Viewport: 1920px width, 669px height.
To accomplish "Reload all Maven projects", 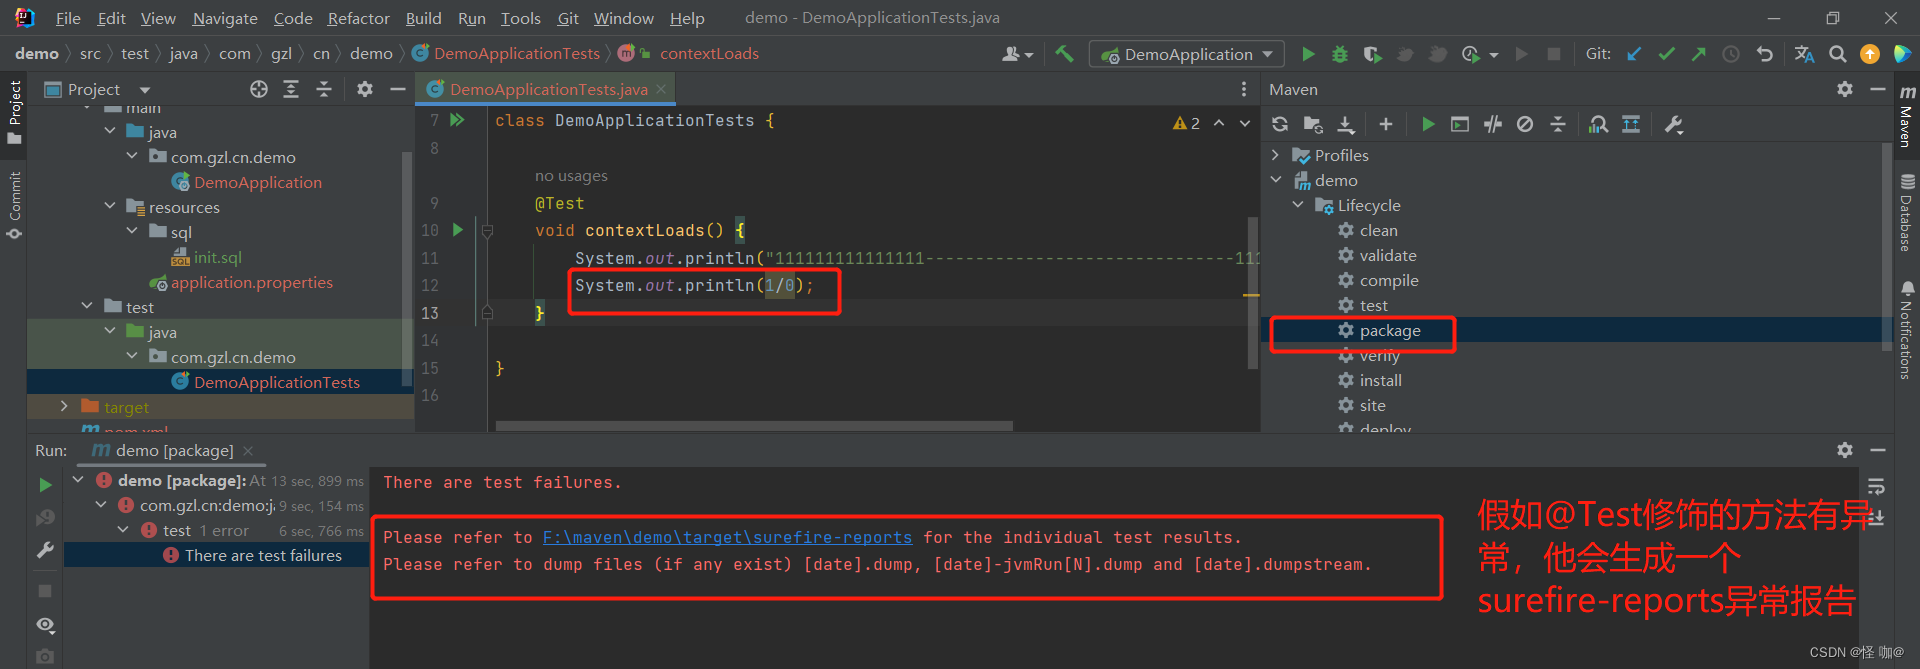I will (x=1280, y=124).
